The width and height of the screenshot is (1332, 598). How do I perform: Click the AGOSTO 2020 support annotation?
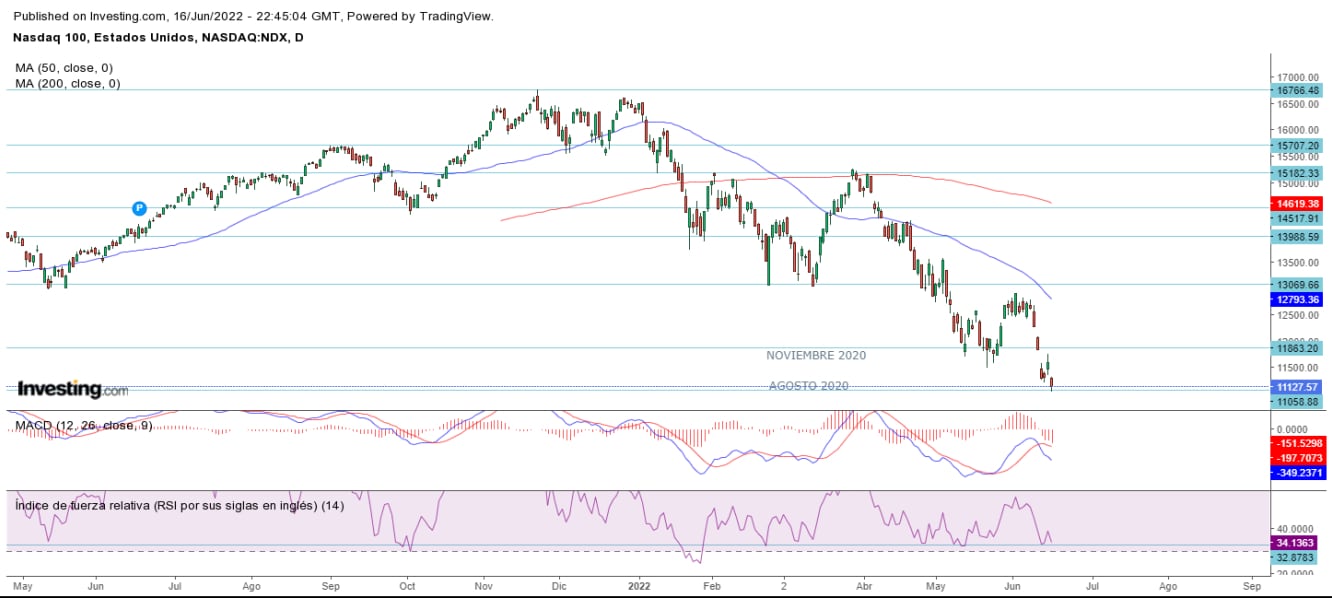tap(808, 386)
